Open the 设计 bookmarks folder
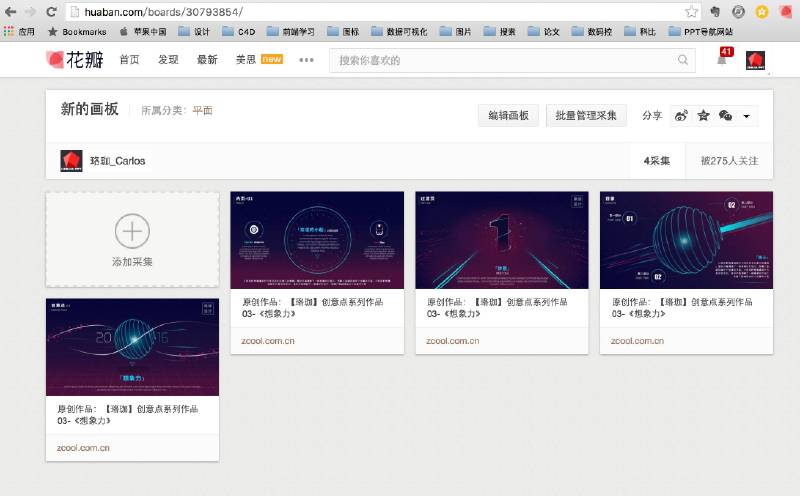 (x=194, y=32)
